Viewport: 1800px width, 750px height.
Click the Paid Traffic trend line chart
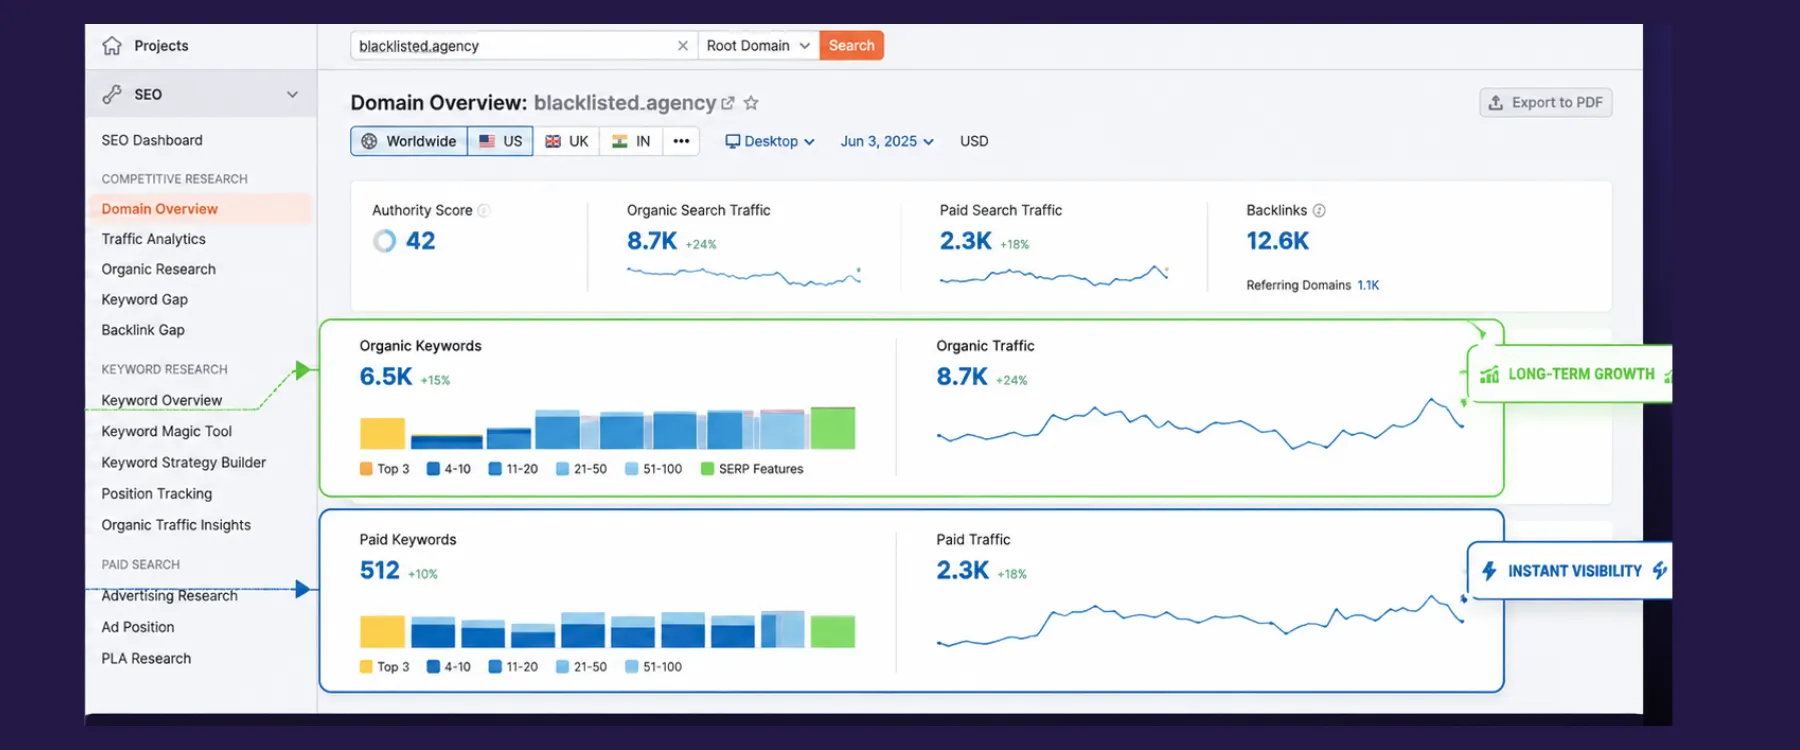coord(1200,620)
